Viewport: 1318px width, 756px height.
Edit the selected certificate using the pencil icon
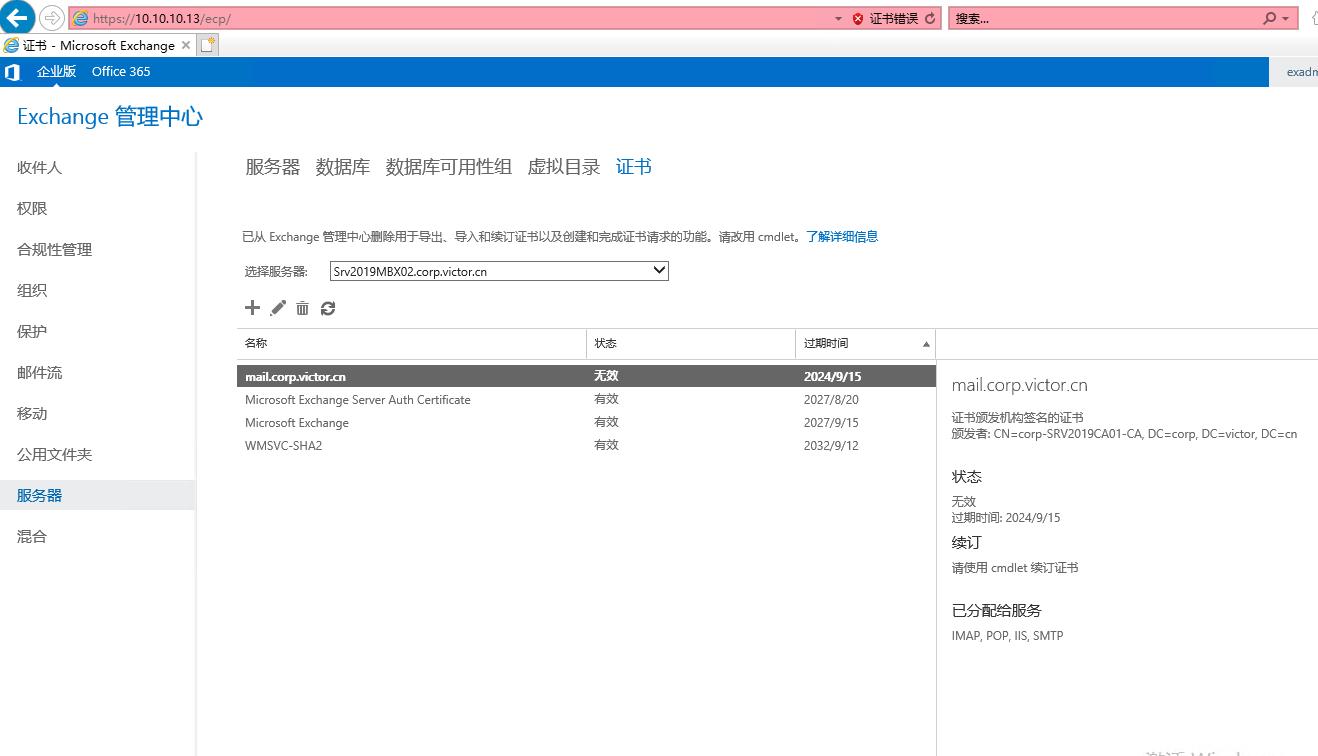(277, 308)
